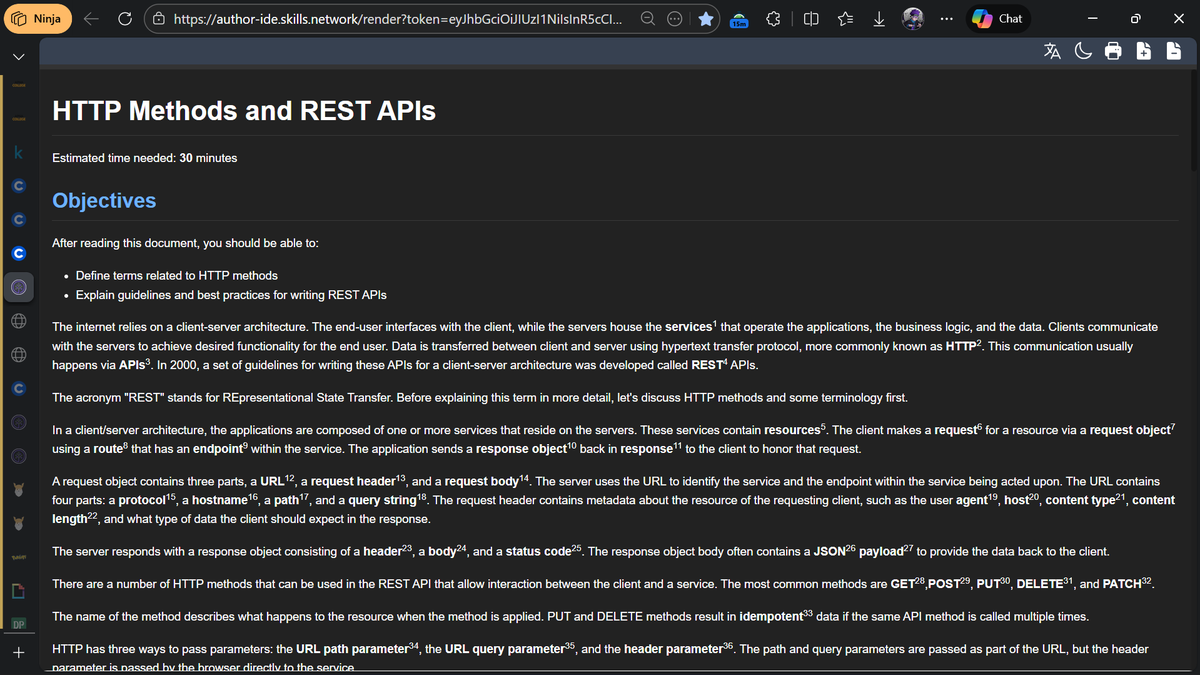Click the 'HTTP Methods and REST APIs' title

pyautogui.click(x=244, y=111)
